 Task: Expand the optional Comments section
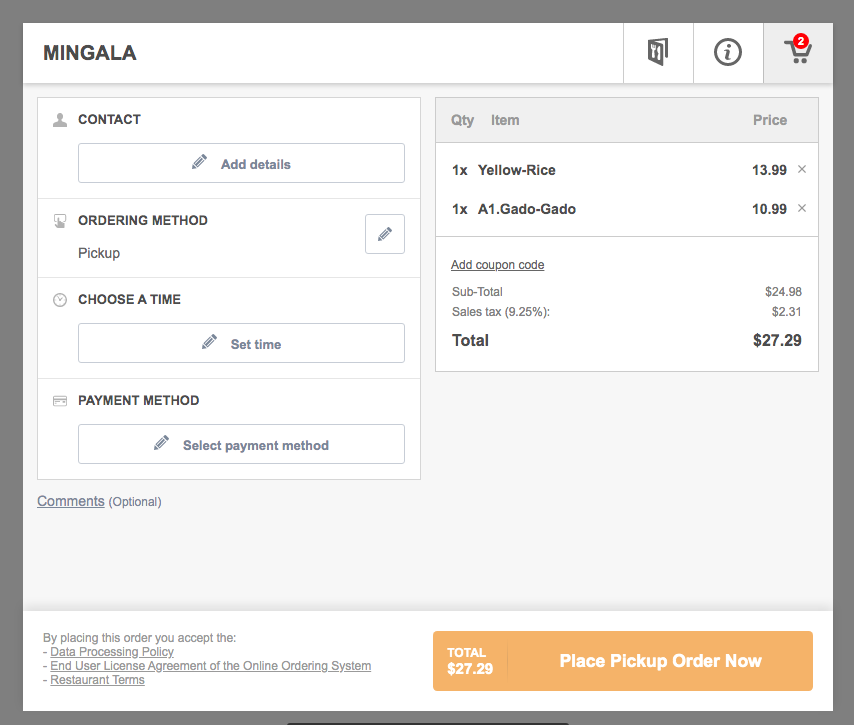point(71,501)
